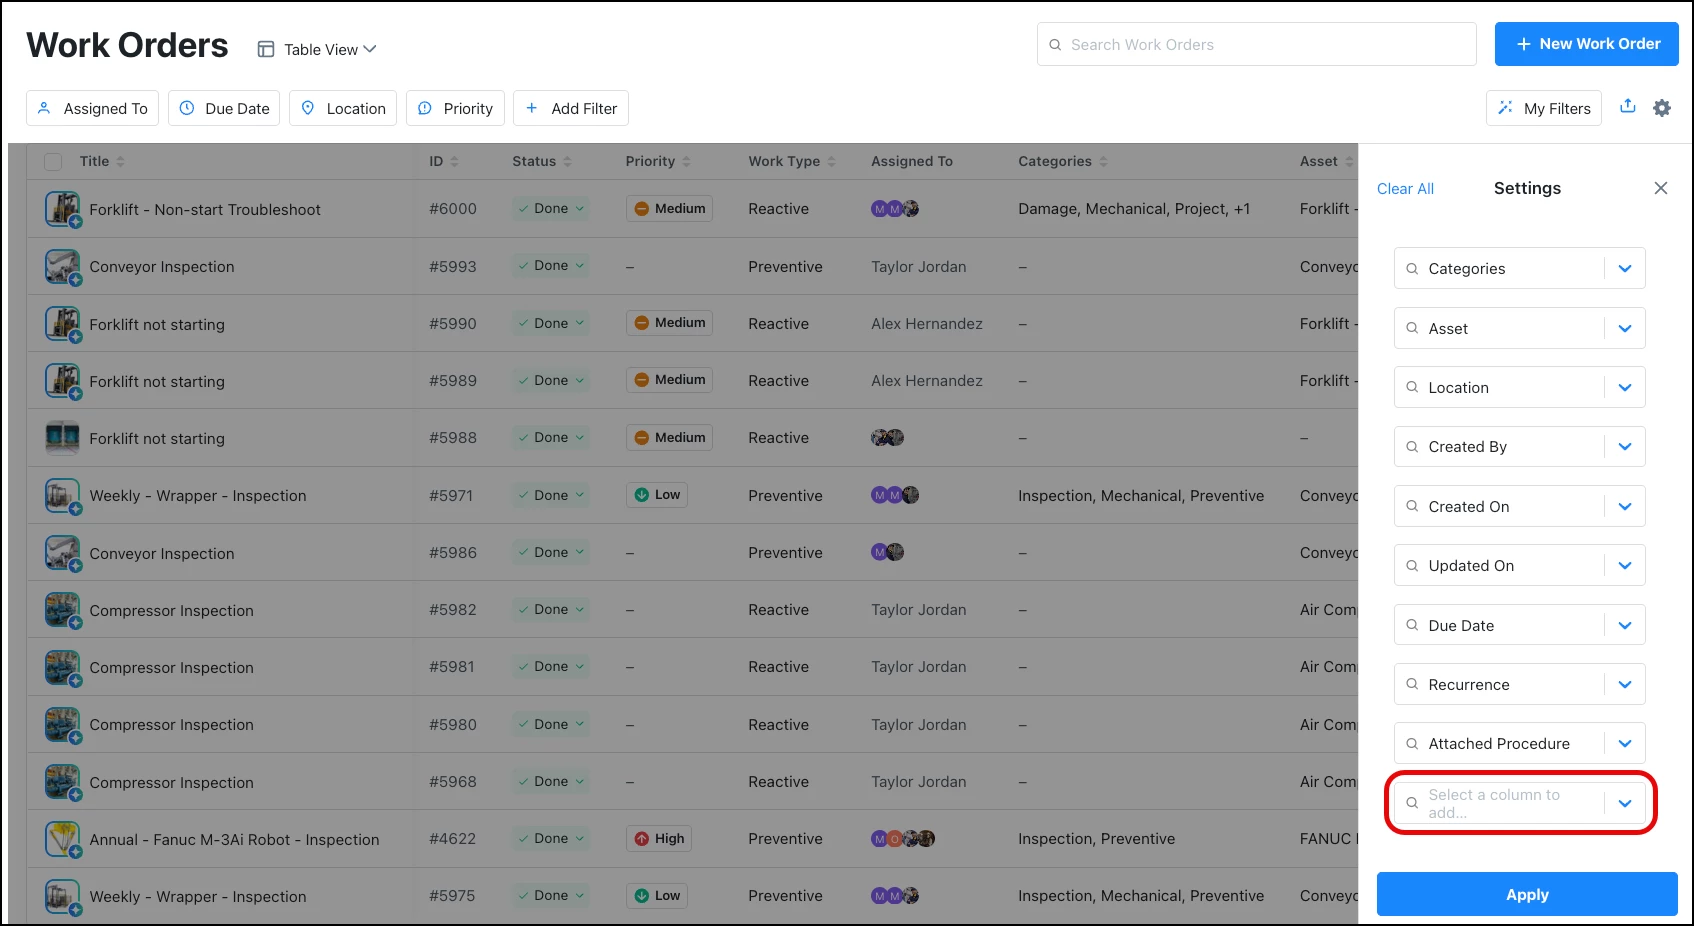Click the Low priority badge for #5975
Viewport: 1694px width, 926px height.
click(657, 895)
